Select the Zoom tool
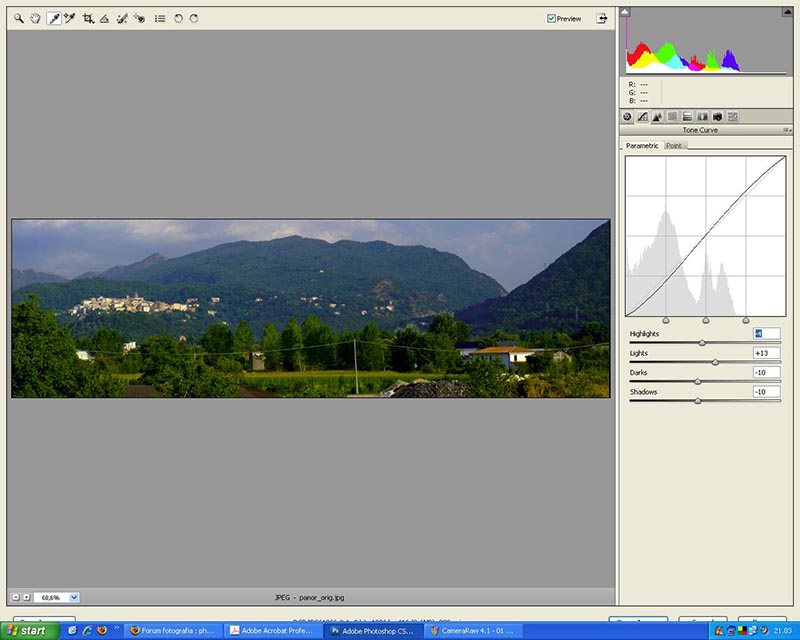 18,17
